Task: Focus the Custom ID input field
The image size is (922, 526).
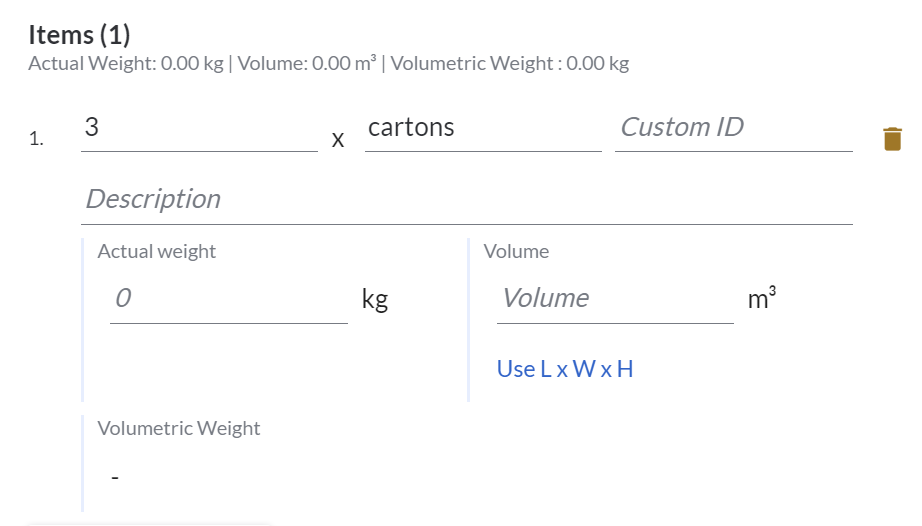Action: pos(733,129)
